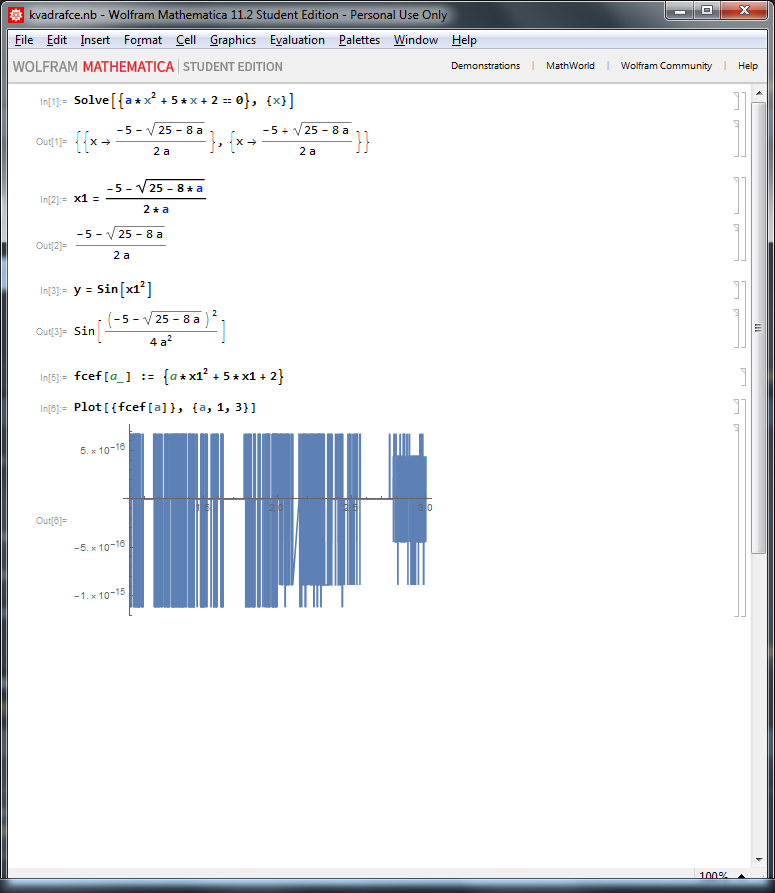The width and height of the screenshot is (775, 893).
Task: Open the Help menu in menu bar
Action: [464, 40]
